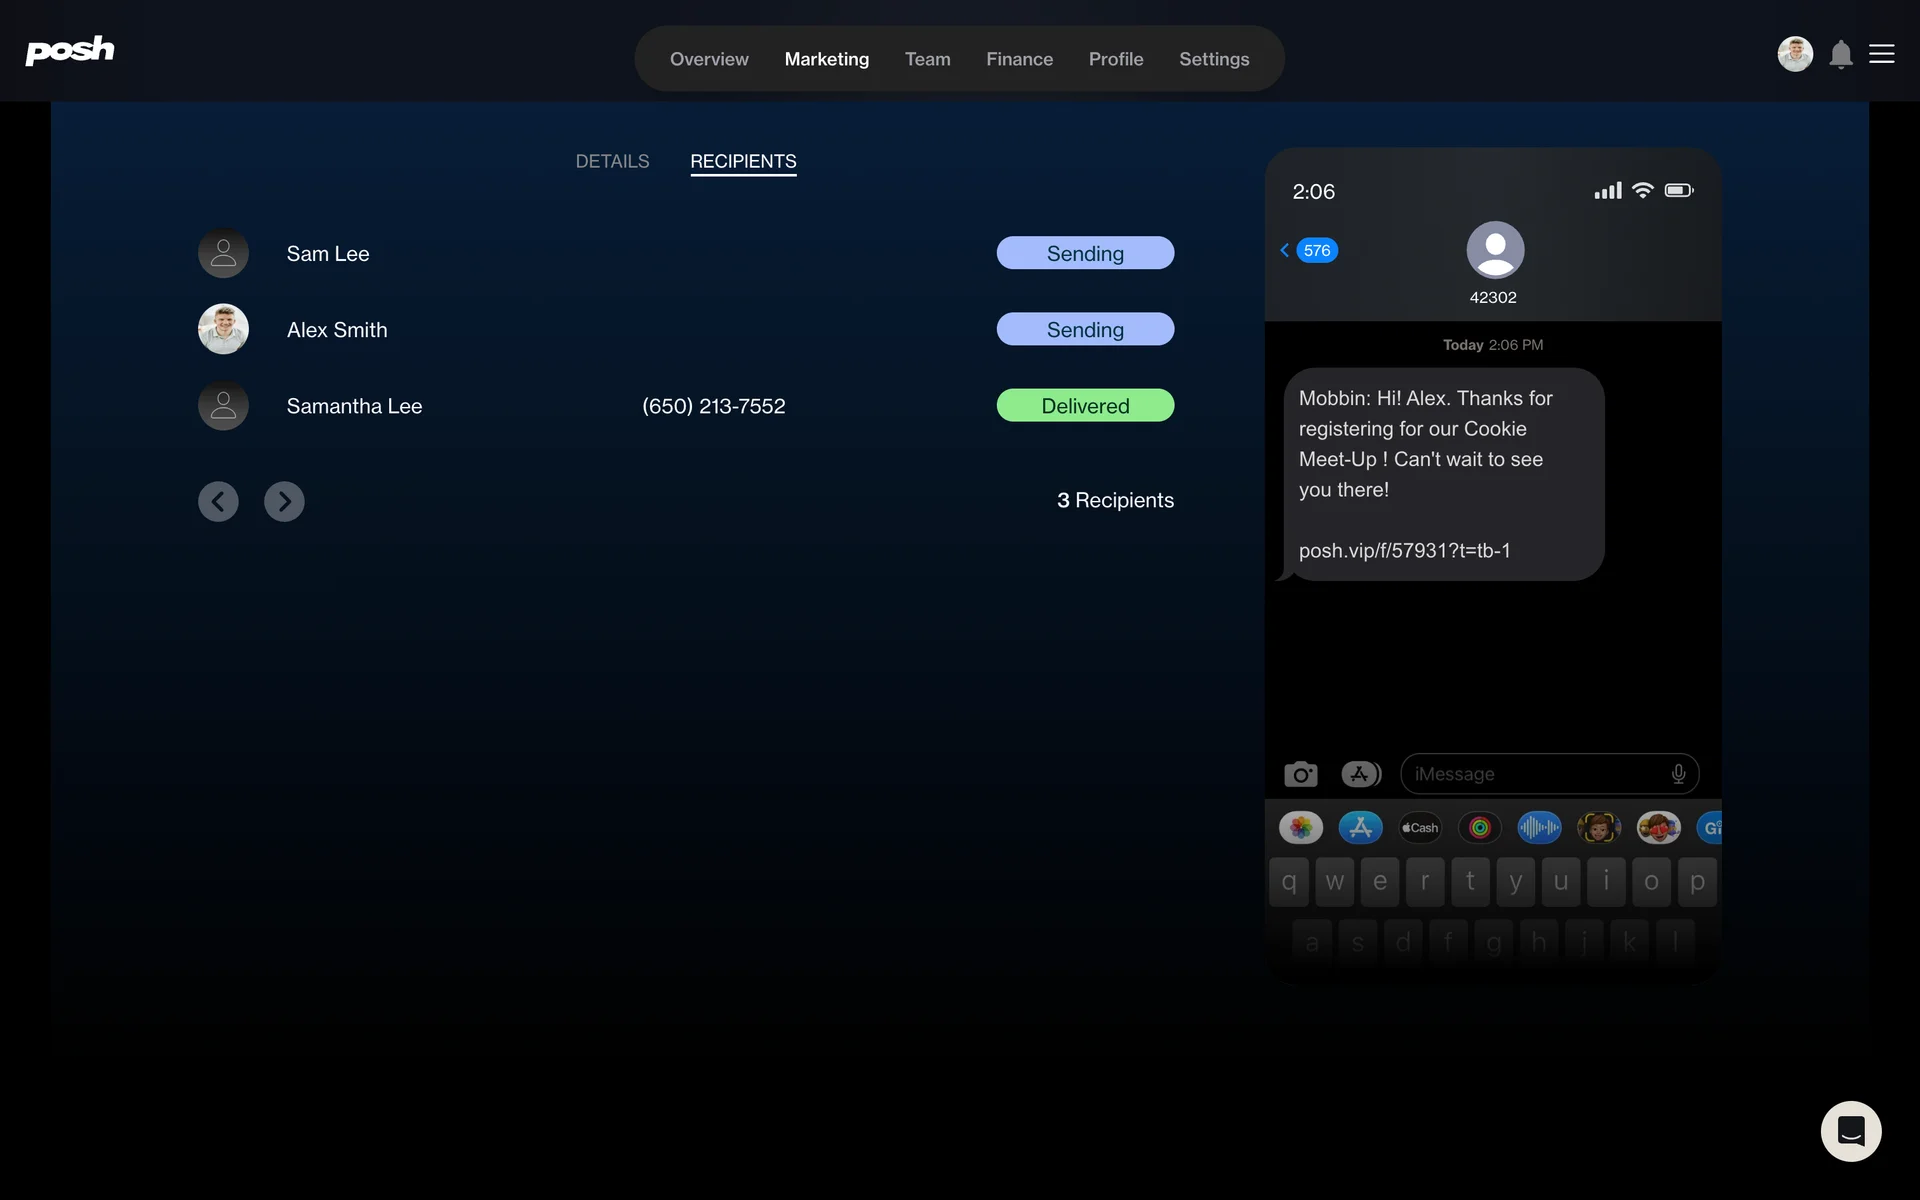Switch to the Details tab

[x=612, y=161]
